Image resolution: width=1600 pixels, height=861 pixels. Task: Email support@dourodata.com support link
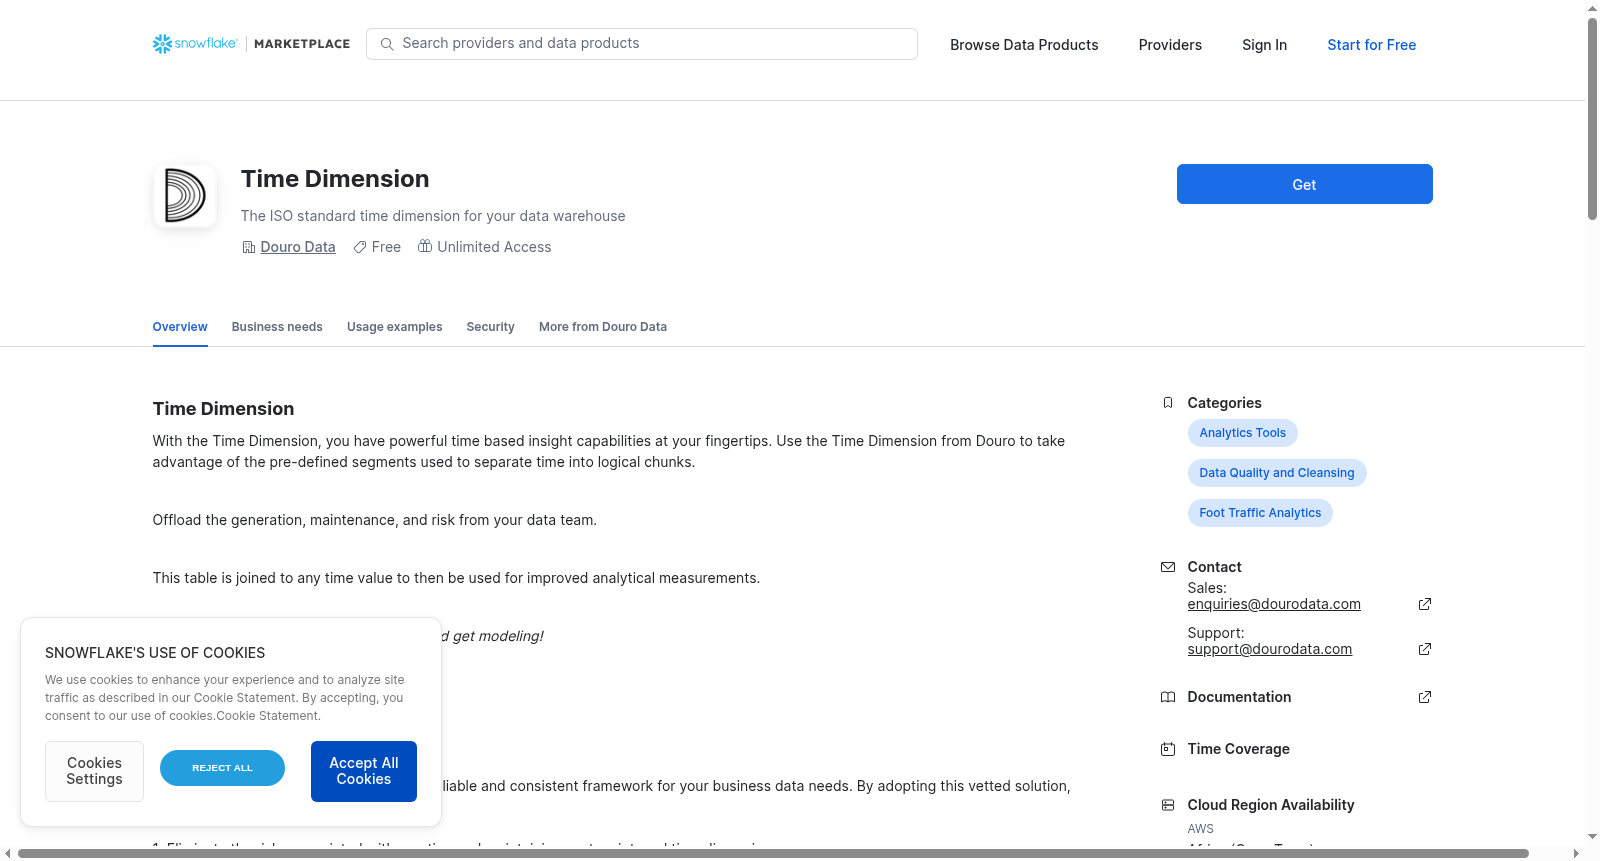pyautogui.click(x=1270, y=649)
